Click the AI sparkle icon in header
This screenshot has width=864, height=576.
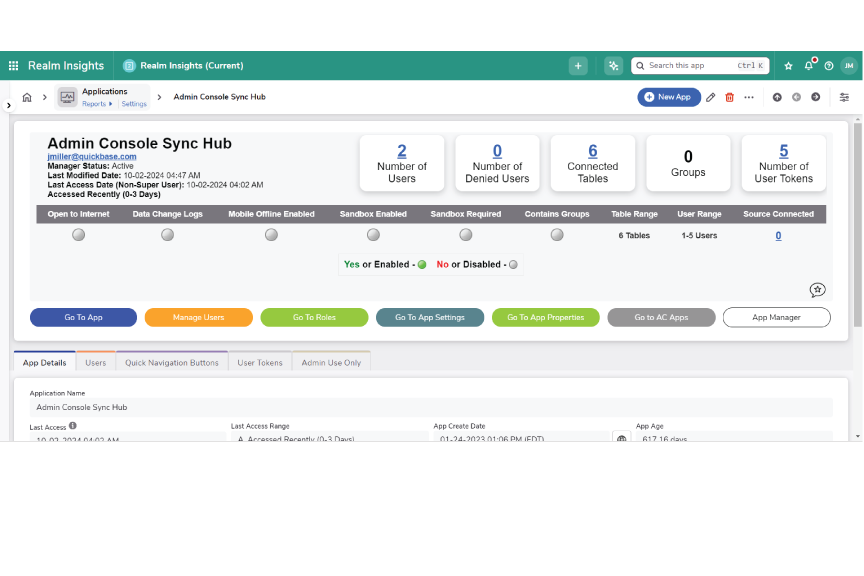614,66
